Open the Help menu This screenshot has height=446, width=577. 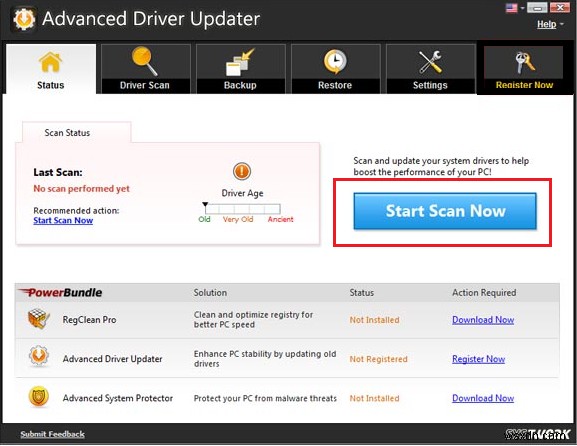click(x=546, y=24)
